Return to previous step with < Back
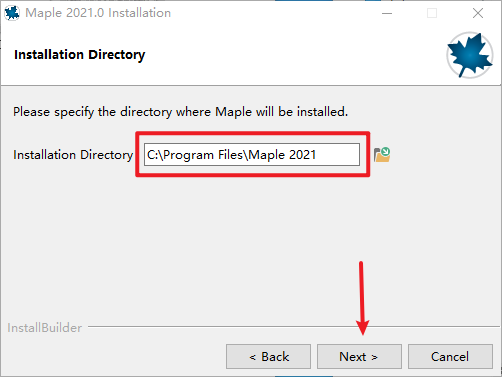Image resolution: width=502 pixels, height=377 pixels. [268, 357]
